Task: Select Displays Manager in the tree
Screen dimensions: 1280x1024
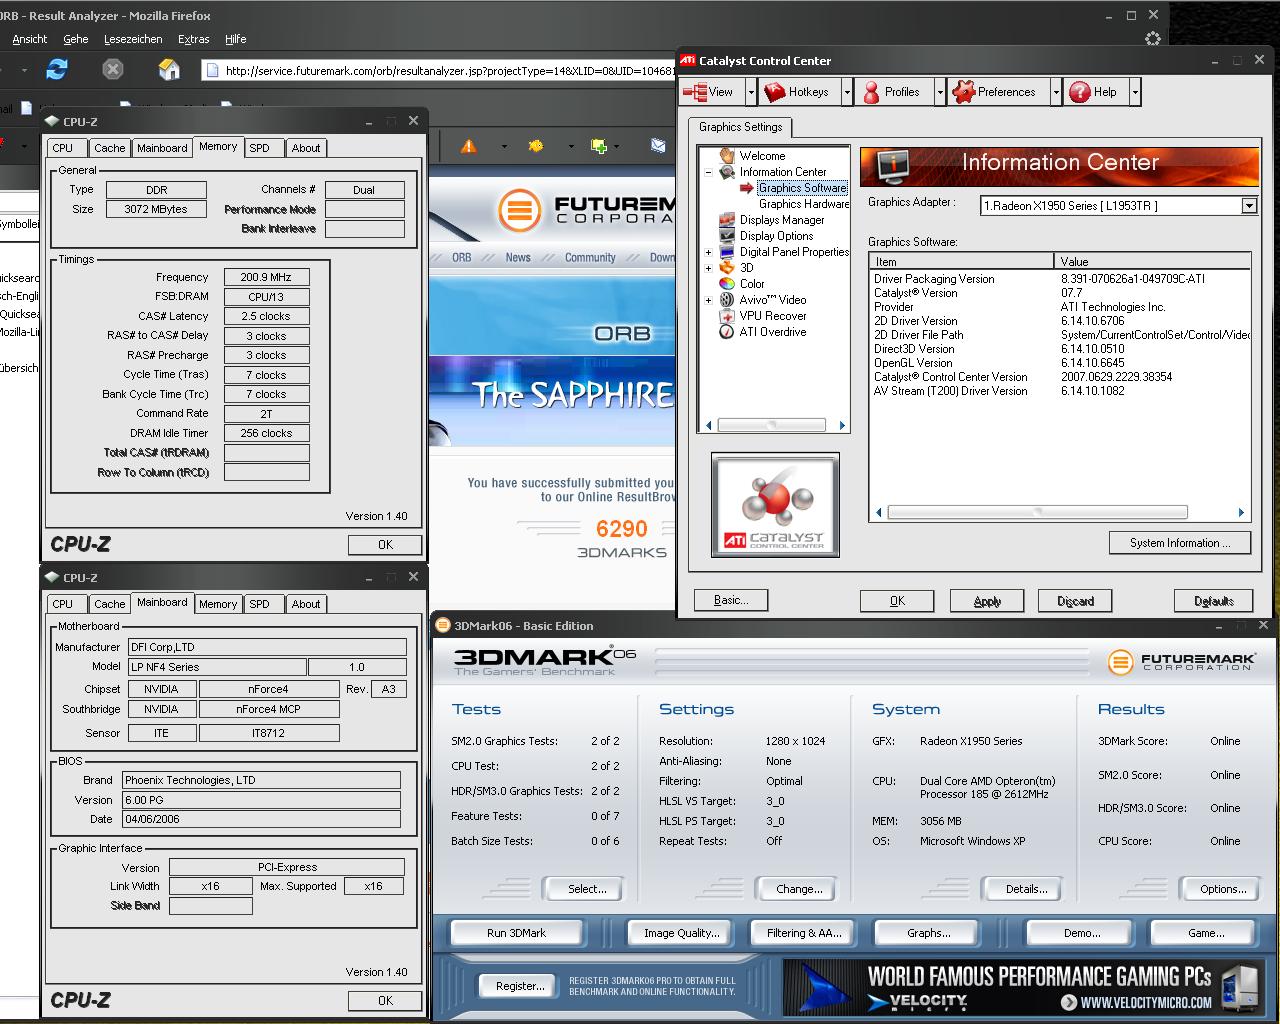Action: [x=782, y=220]
